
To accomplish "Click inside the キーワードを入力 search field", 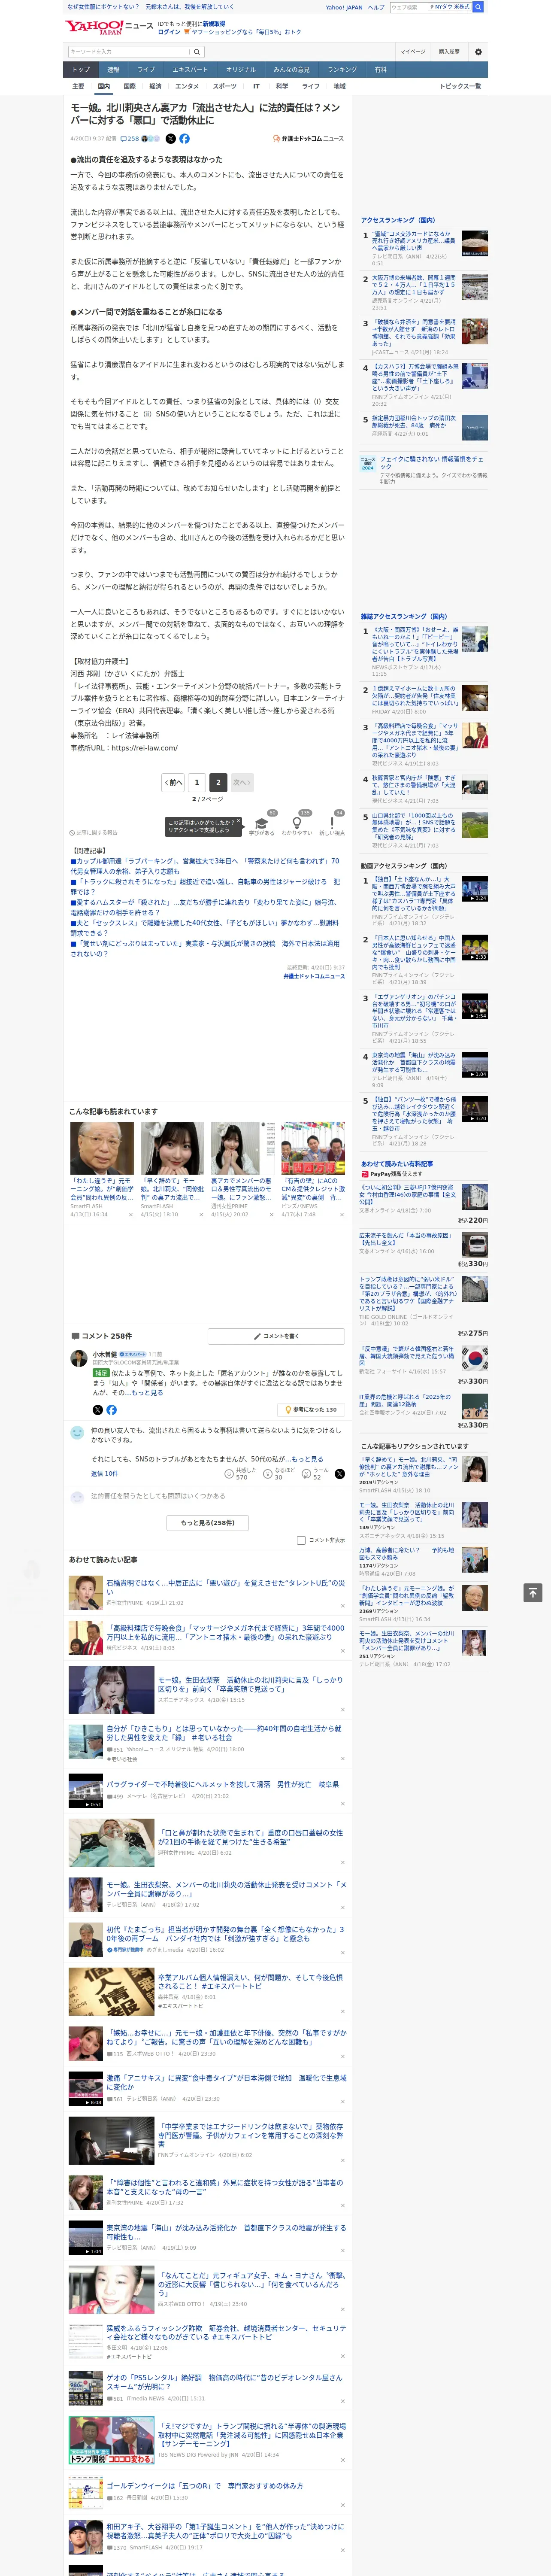I will [128, 52].
